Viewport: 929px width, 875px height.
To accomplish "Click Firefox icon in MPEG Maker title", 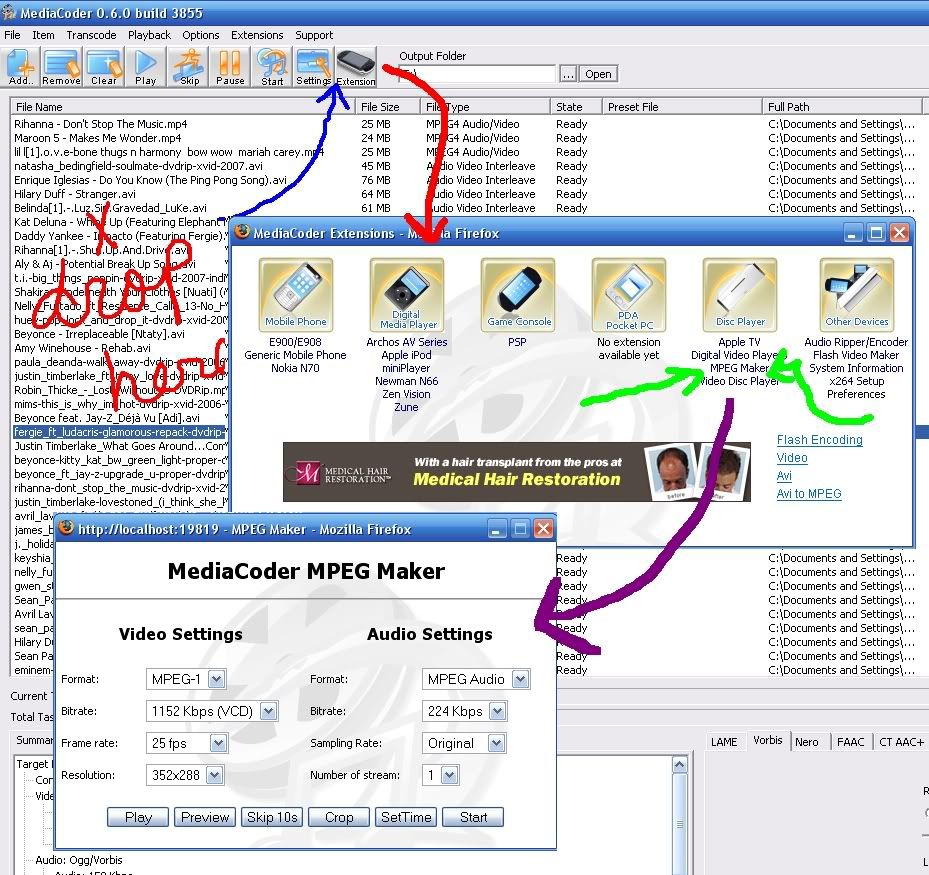I will click(x=66, y=527).
